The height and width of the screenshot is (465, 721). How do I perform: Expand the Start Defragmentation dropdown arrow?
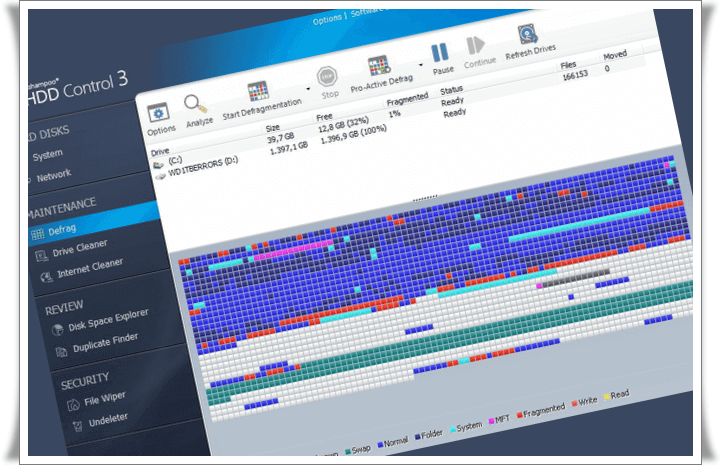[x=308, y=89]
